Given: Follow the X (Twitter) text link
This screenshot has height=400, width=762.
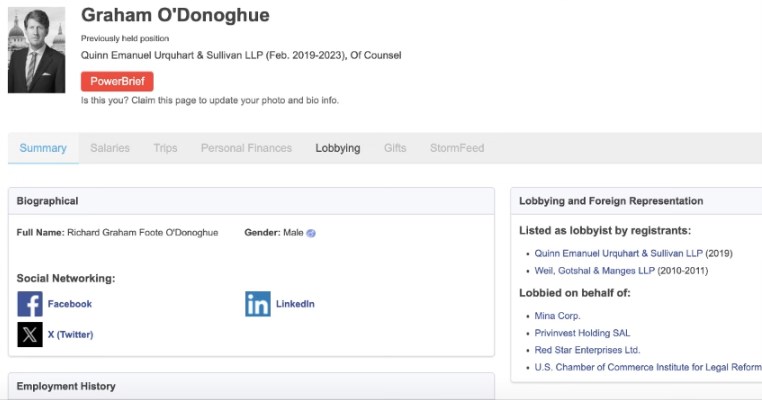Looking at the screenshot, I should [70, 334].
